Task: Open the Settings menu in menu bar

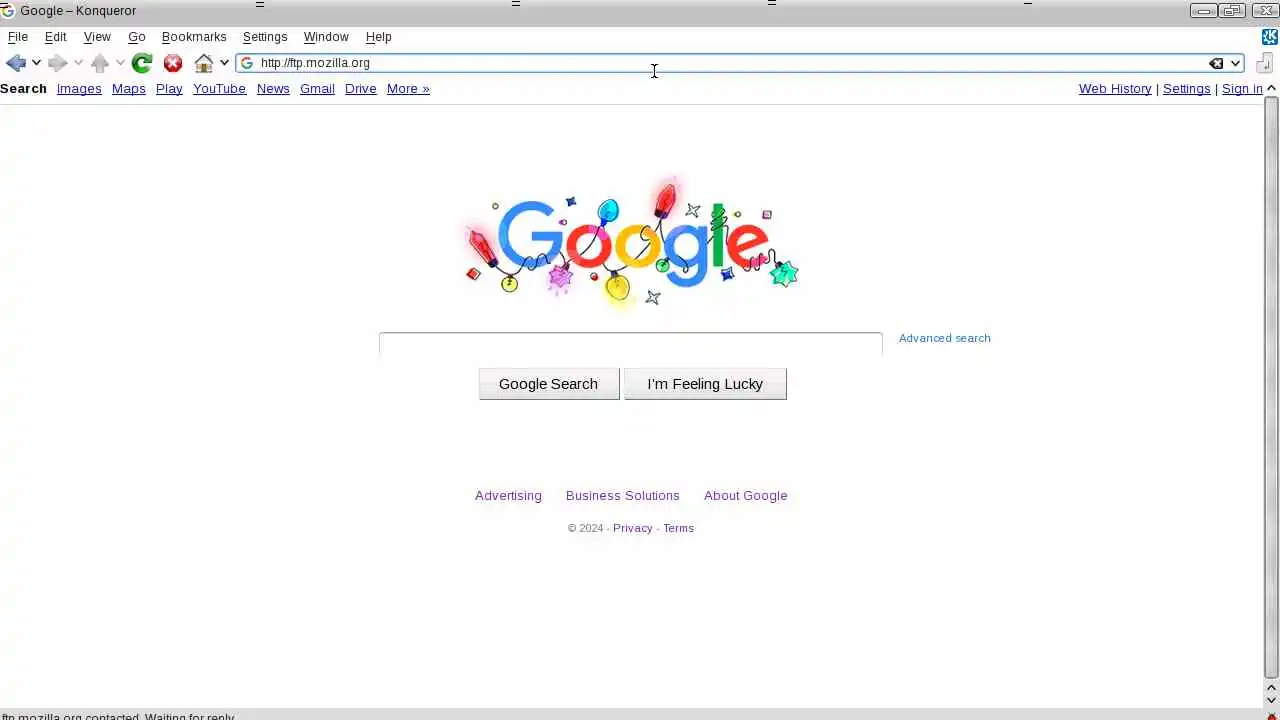Action: click(x=265, y=37)
